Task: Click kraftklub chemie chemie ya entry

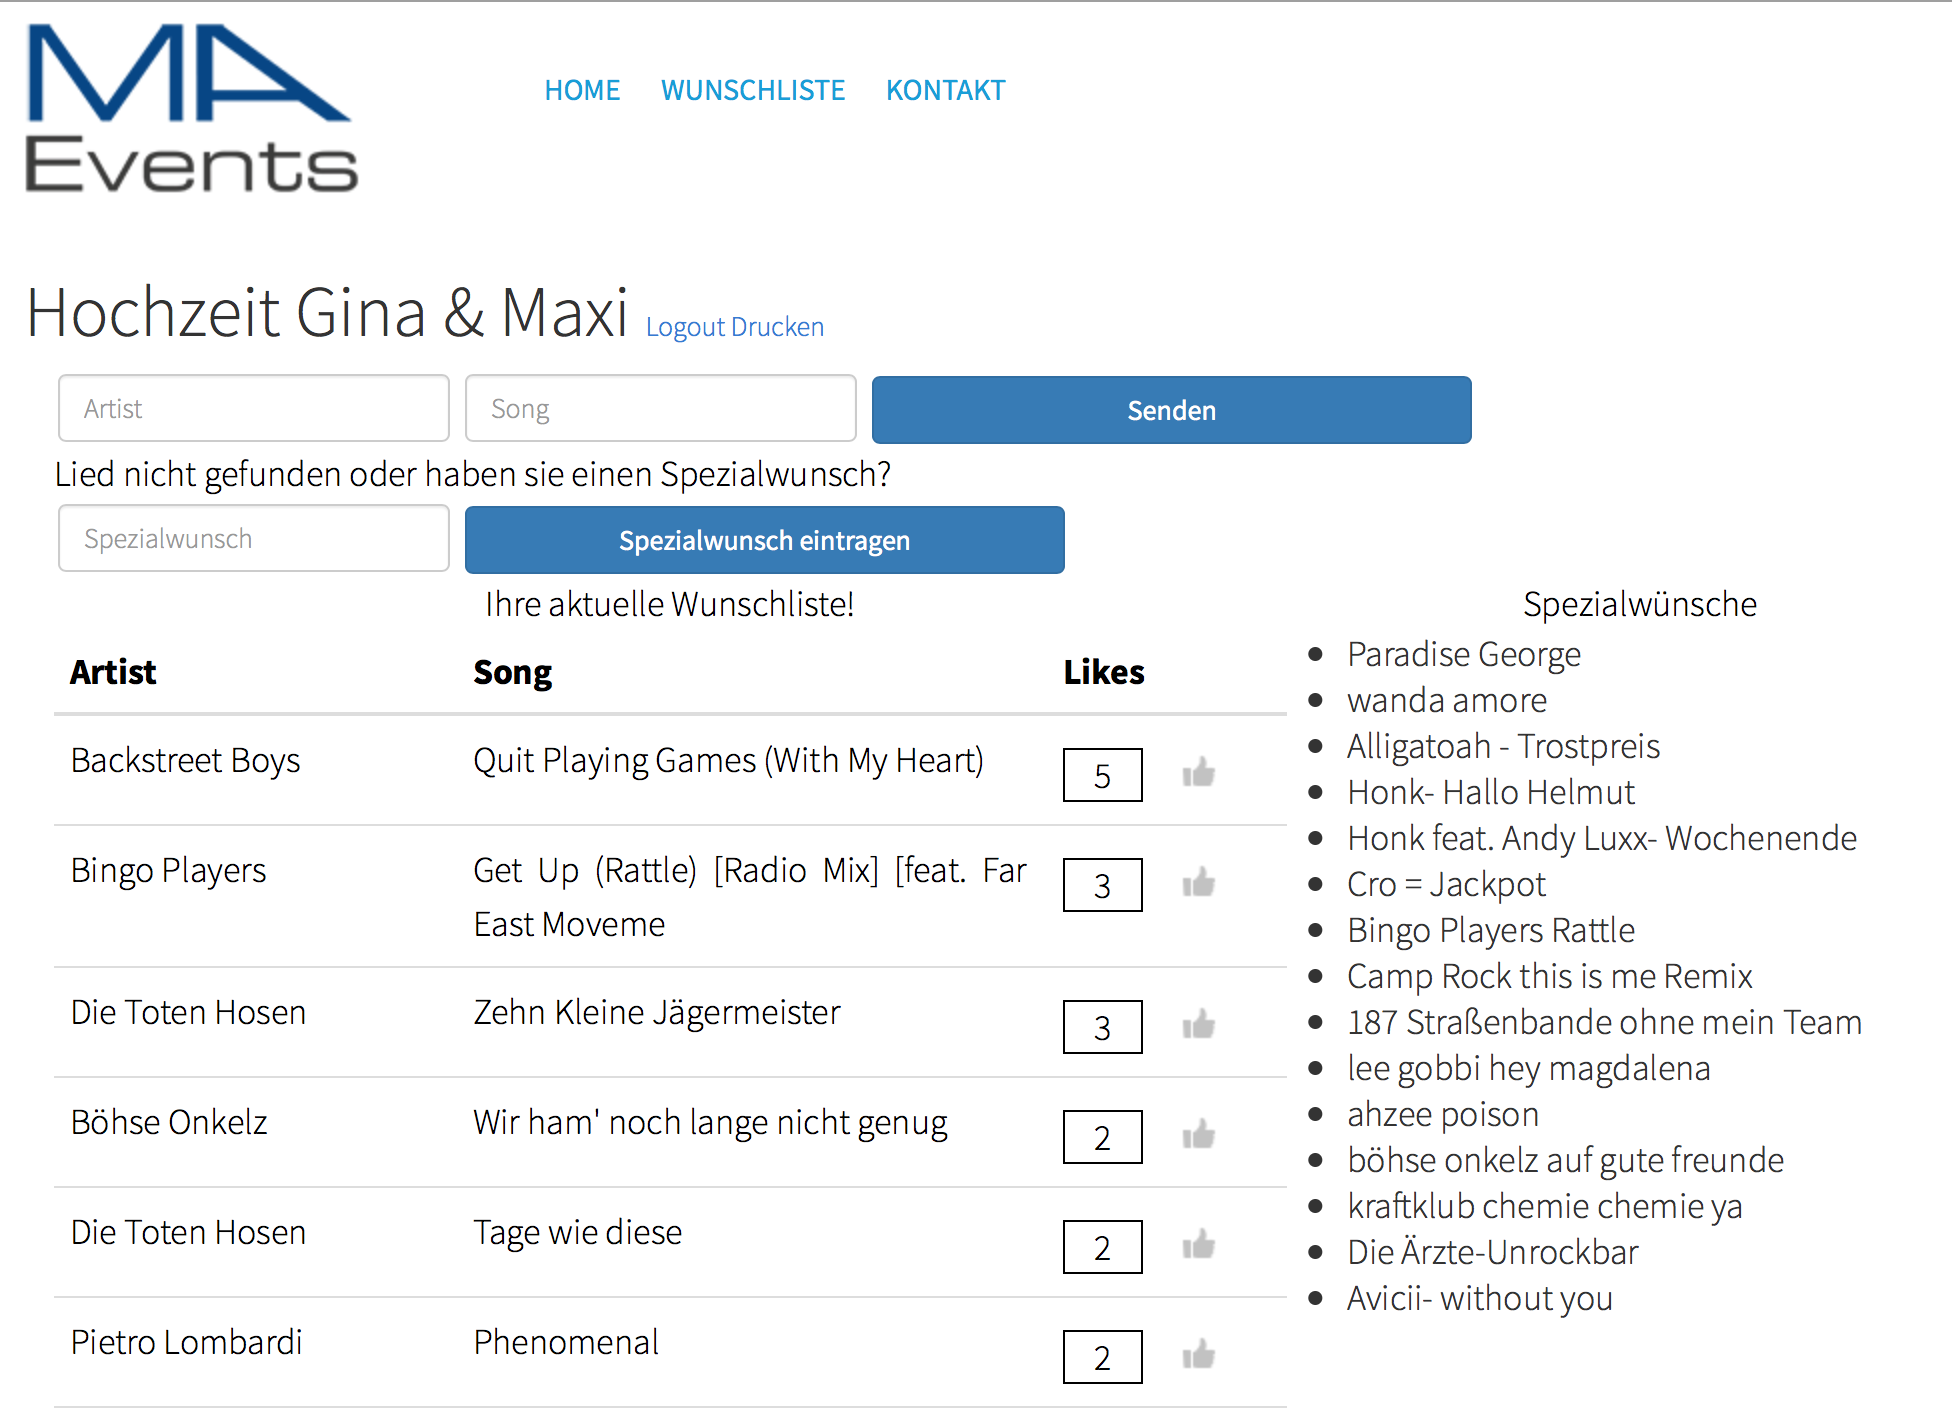Action: coord(1545,1206)
